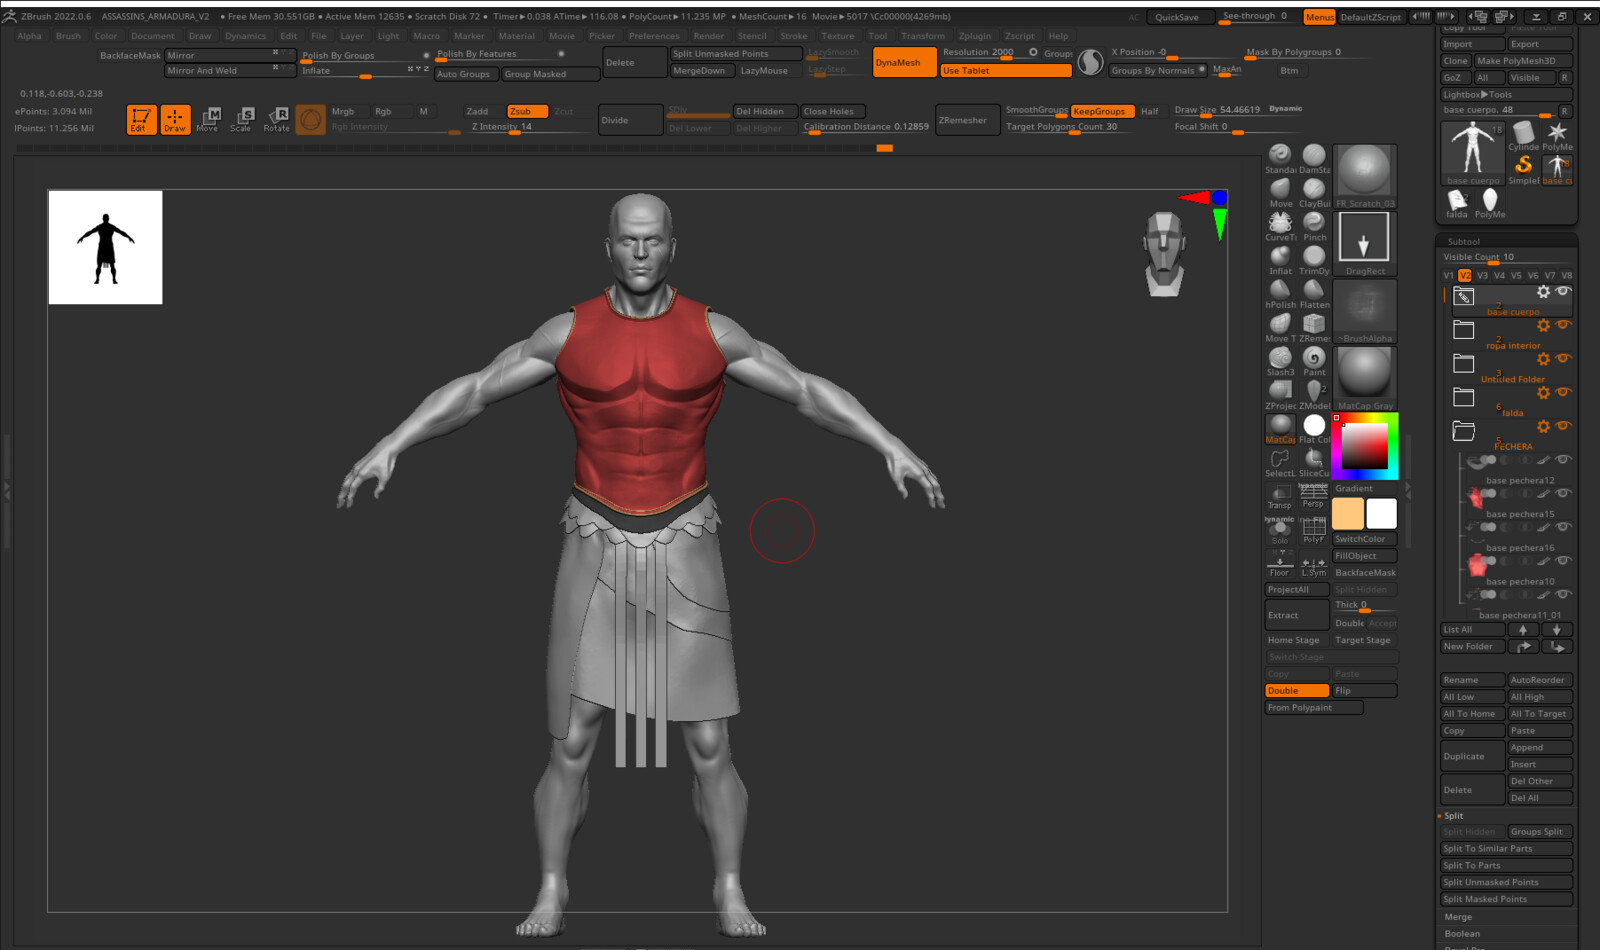Toggle the Zsub sculpt mode
The height and width of the screenshot is (950, 1600).
coord(527,112)
